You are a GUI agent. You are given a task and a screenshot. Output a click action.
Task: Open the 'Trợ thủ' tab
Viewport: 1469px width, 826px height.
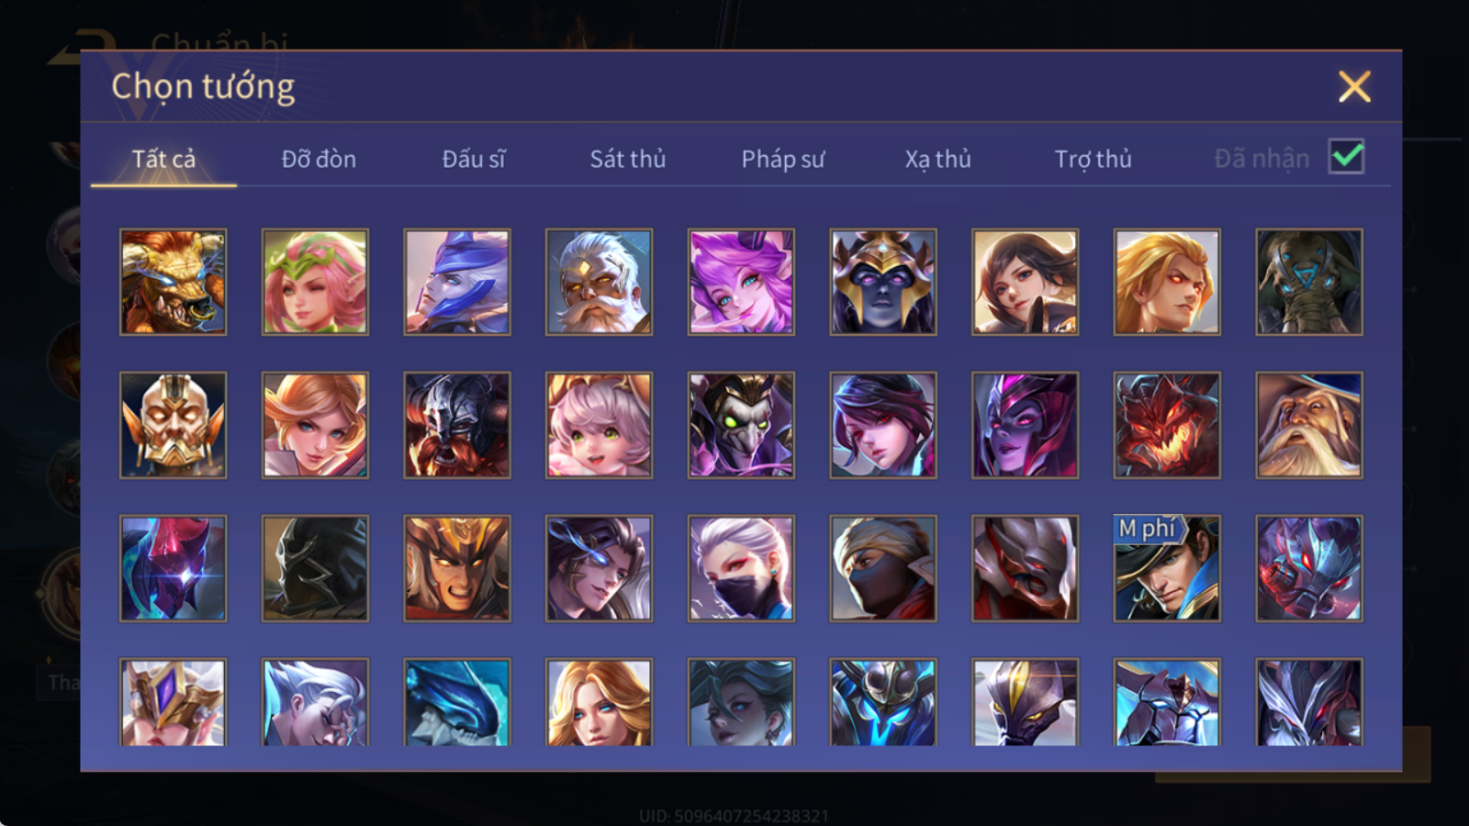coord(1093,159)
